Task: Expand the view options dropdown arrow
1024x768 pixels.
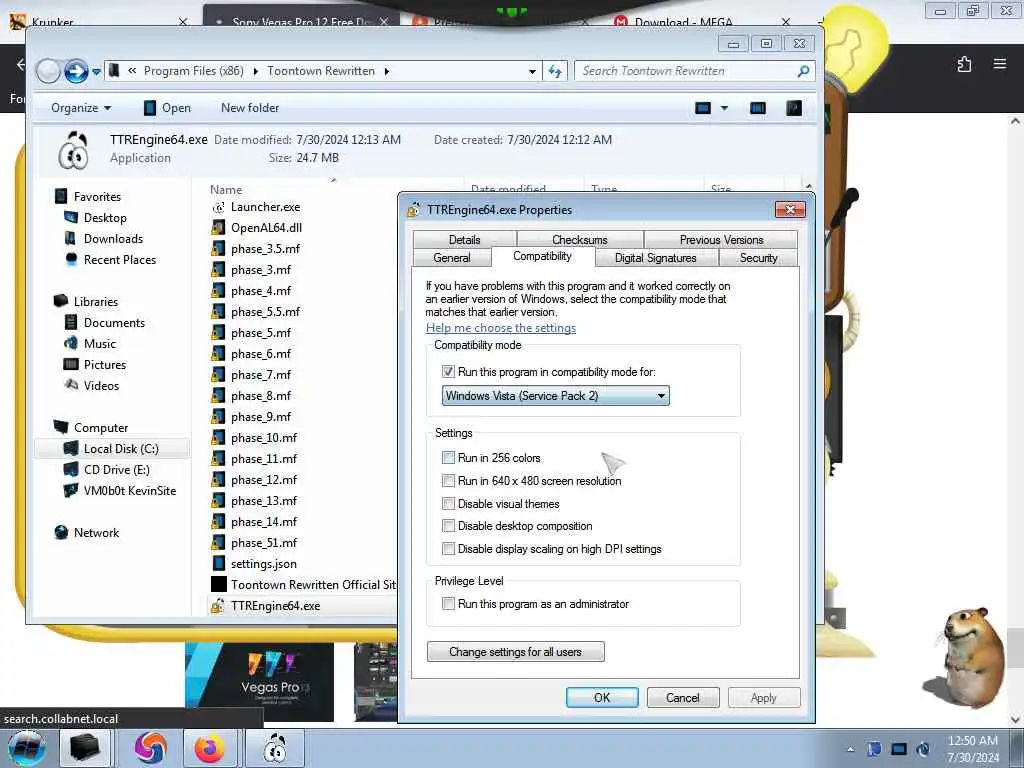Action: coord(724,108)
